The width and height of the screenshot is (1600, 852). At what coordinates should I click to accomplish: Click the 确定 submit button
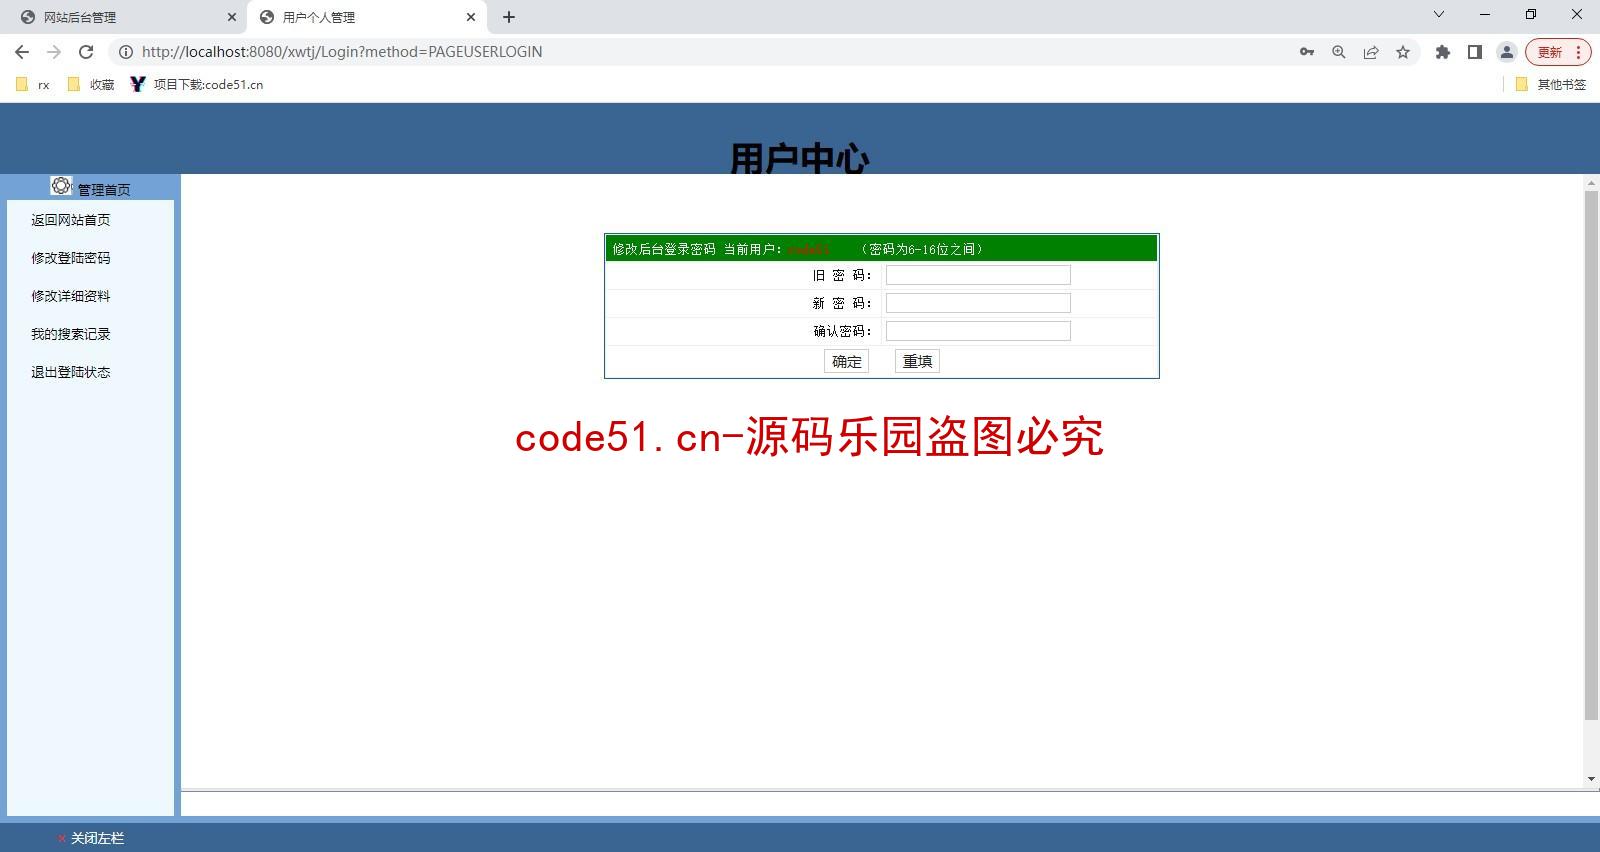point(846,361)
